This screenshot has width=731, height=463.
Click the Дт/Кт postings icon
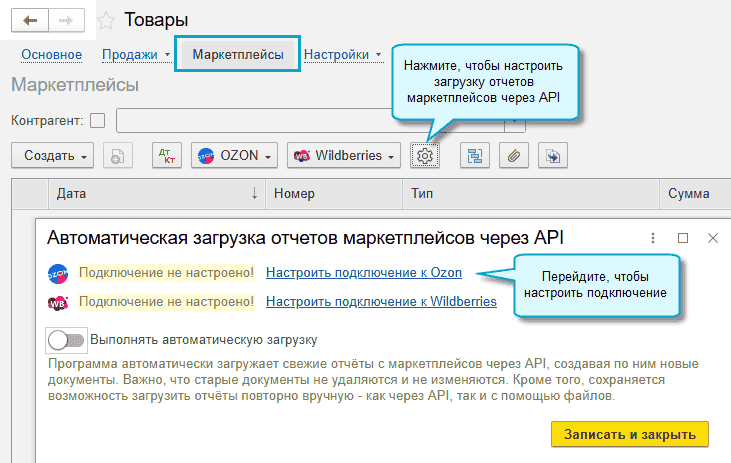click(166, 155)
